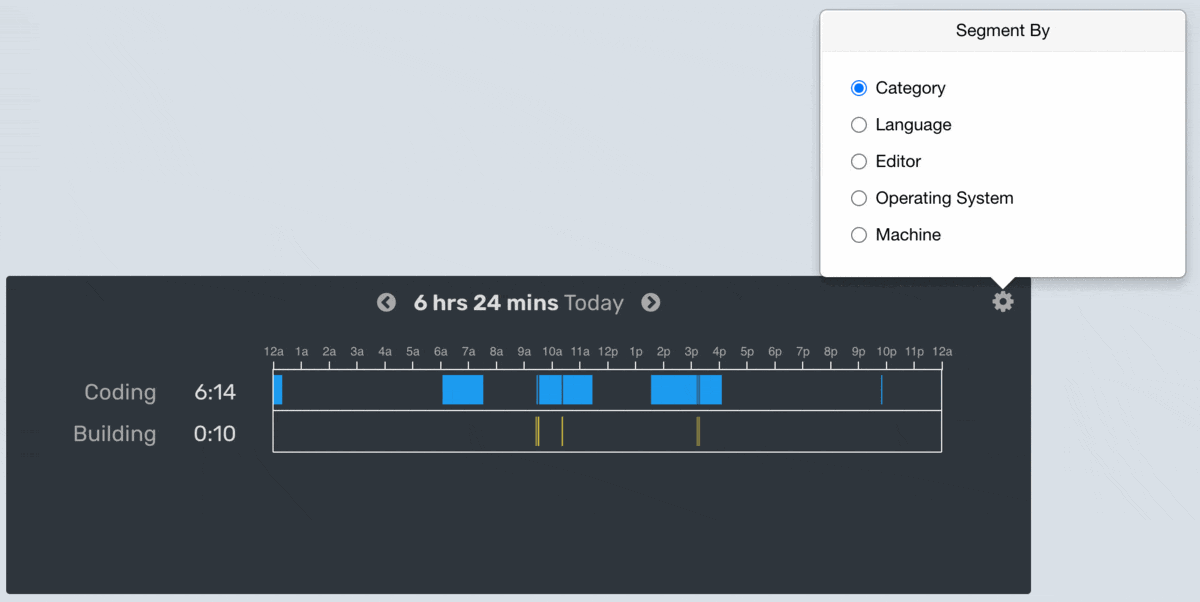Select Operating System radio option
The height and width of the screenshot is (602, 1200).
click(x=859, y=198)
